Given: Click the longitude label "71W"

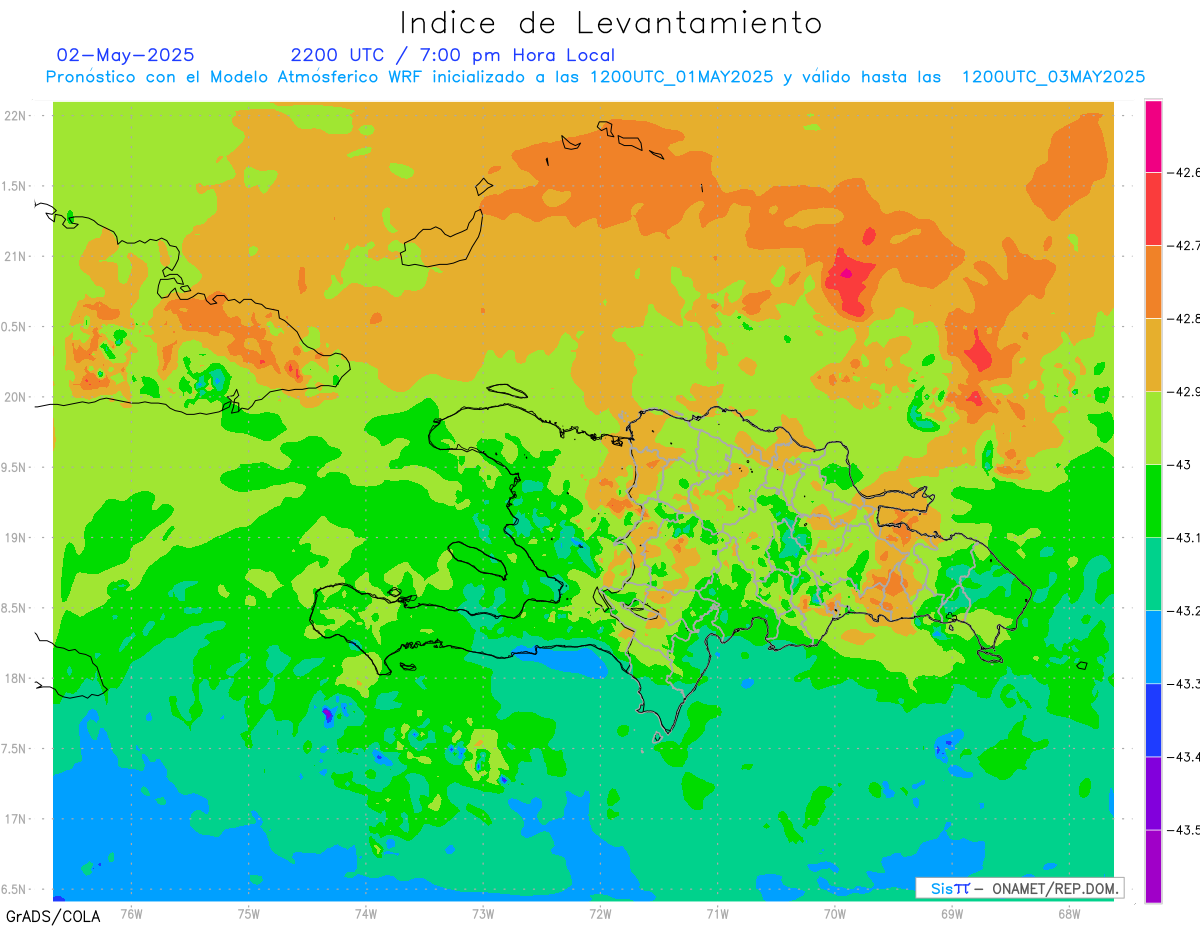Looking at the screenshot, I should tap(717, 913).
